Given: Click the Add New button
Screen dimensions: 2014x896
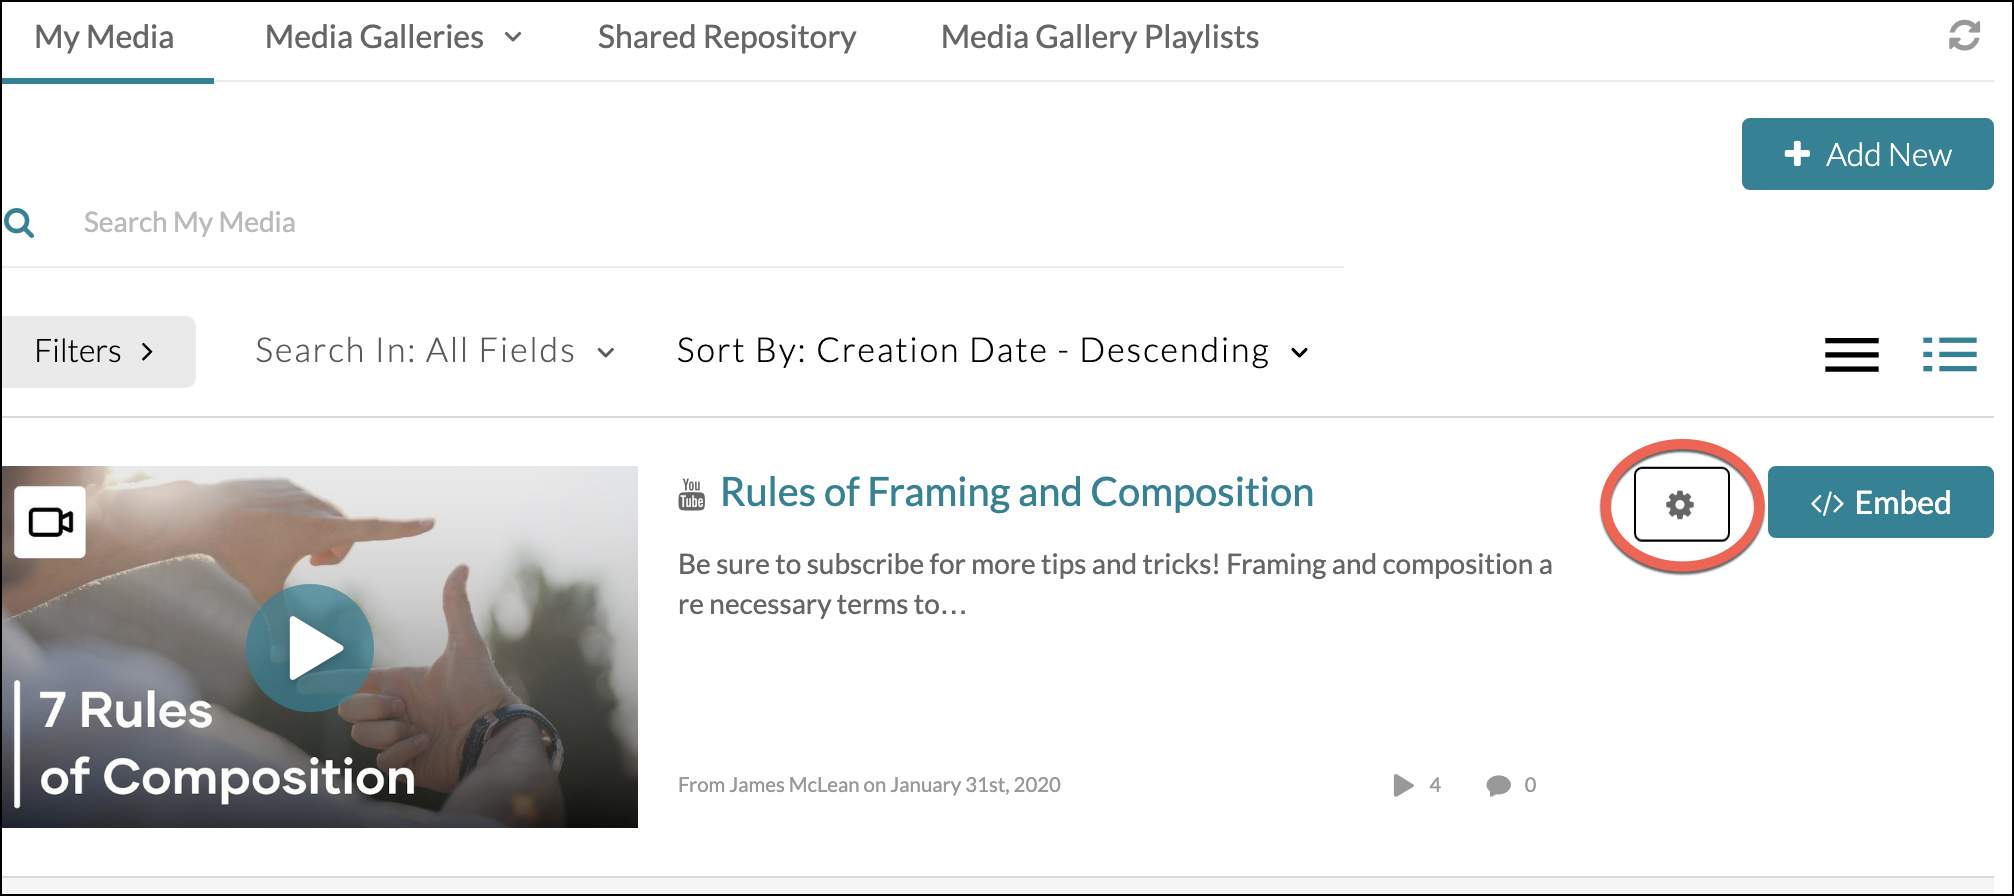Looking at the screenshot, I should point(1867,154).
